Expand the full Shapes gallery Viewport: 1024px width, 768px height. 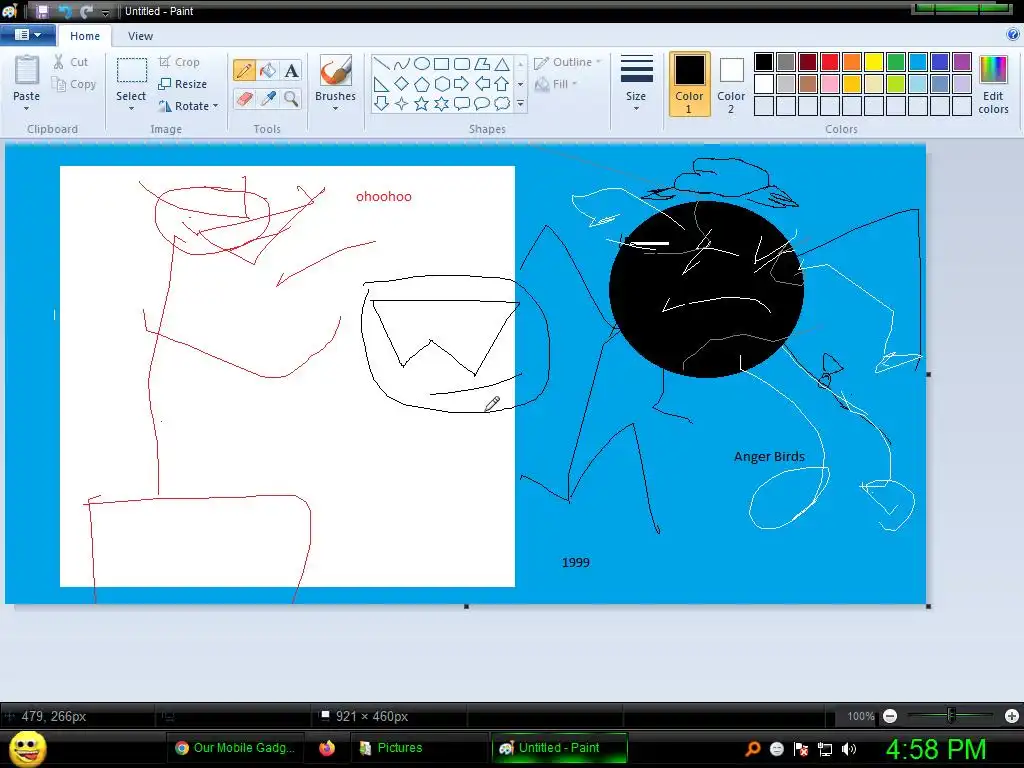pos(520,103)
